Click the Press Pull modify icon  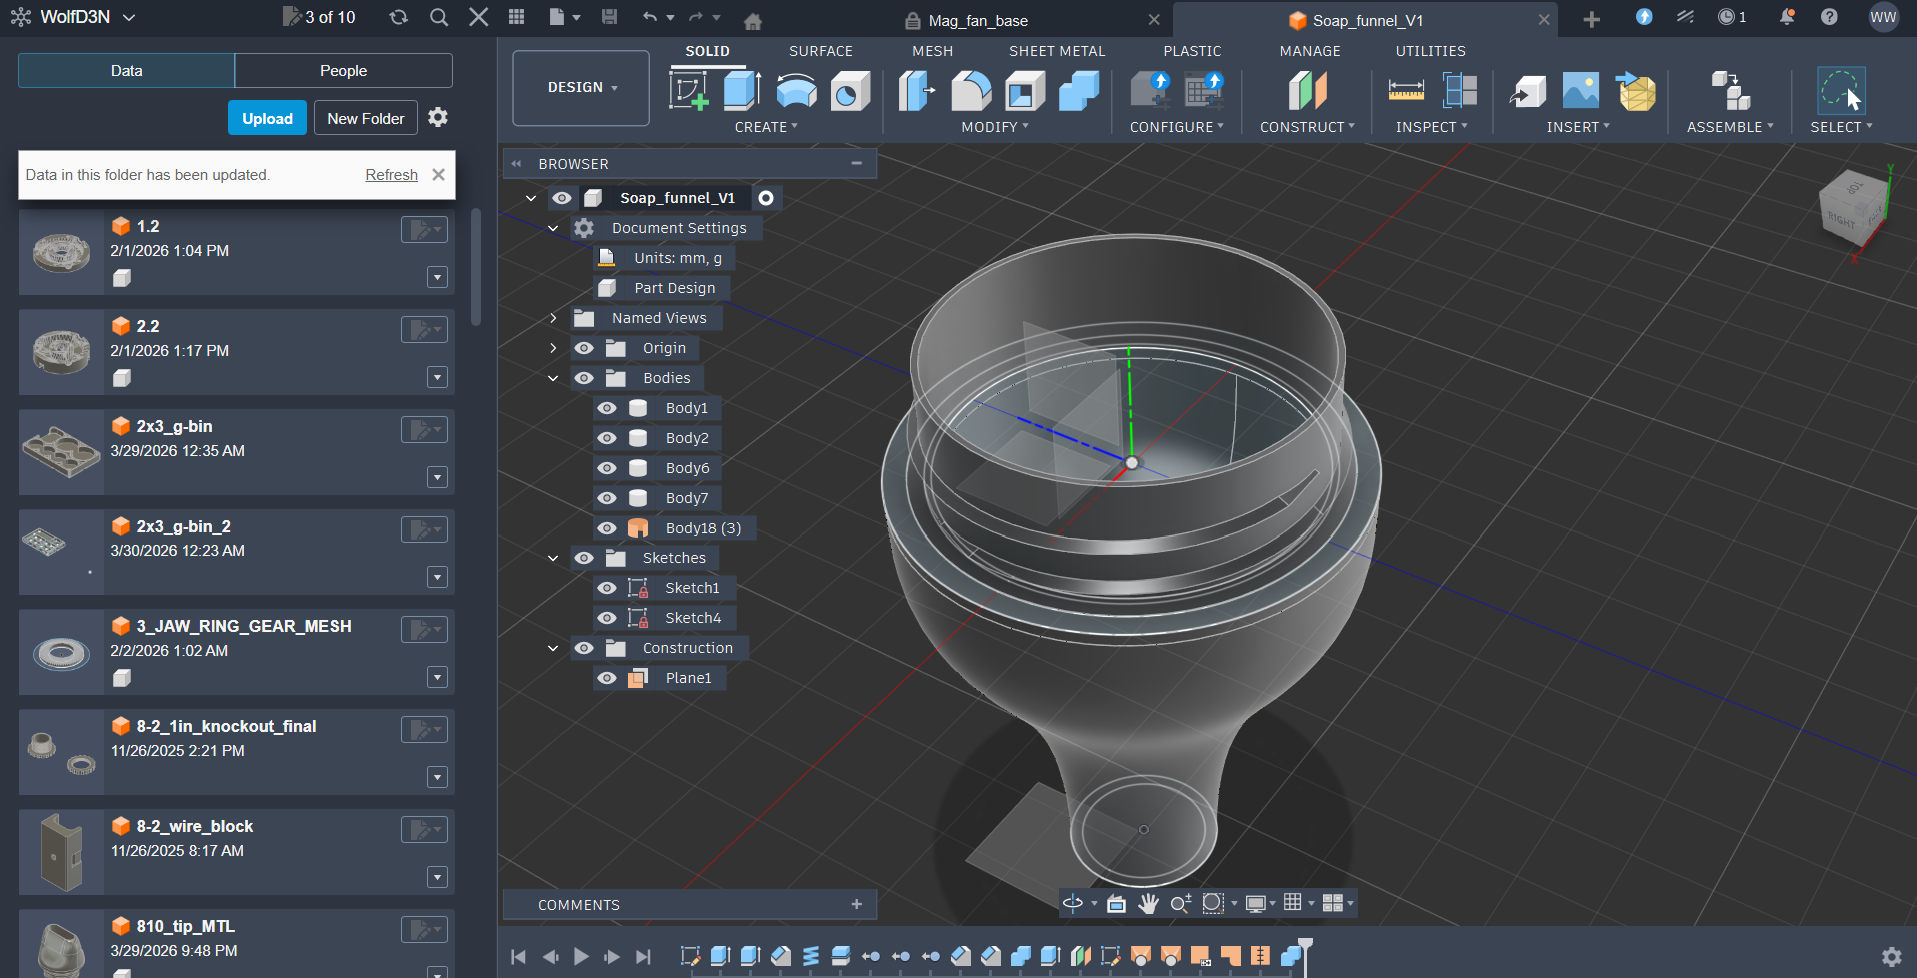(x=916, y=90)
